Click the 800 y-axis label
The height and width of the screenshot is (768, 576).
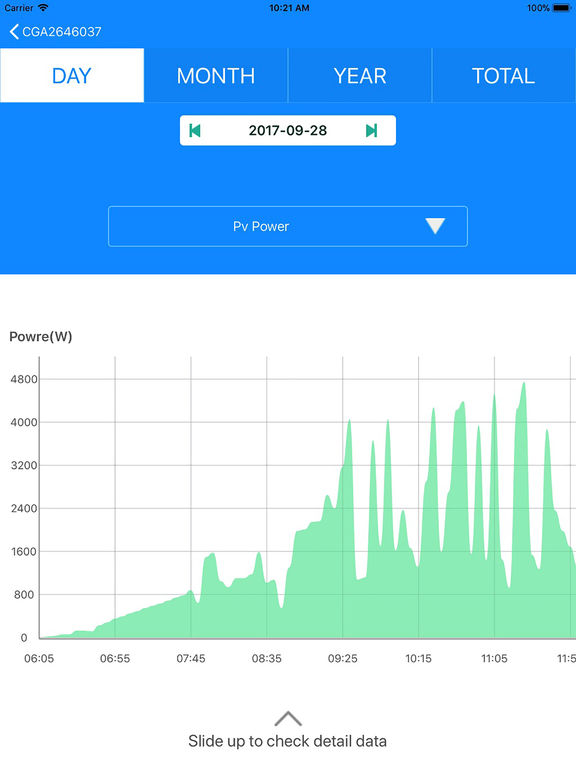tap(24, 595)
